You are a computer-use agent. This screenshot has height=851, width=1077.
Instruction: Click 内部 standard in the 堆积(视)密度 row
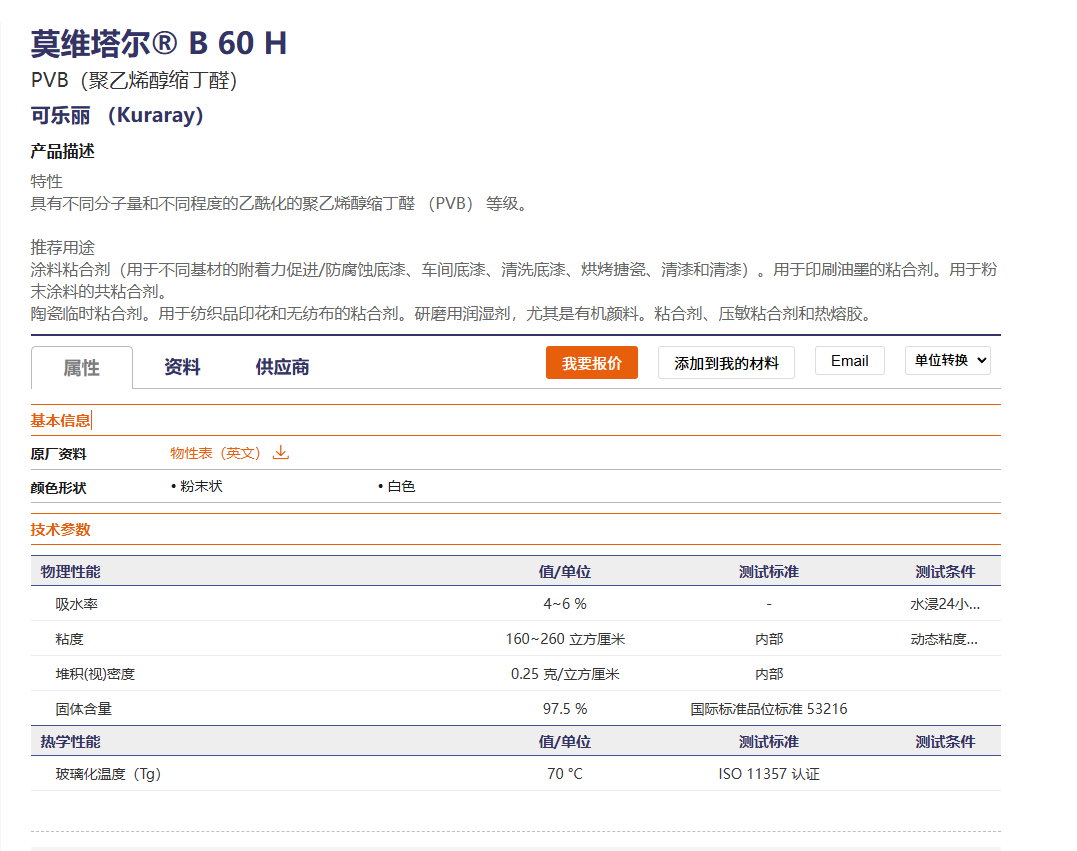tap(769, 674)
